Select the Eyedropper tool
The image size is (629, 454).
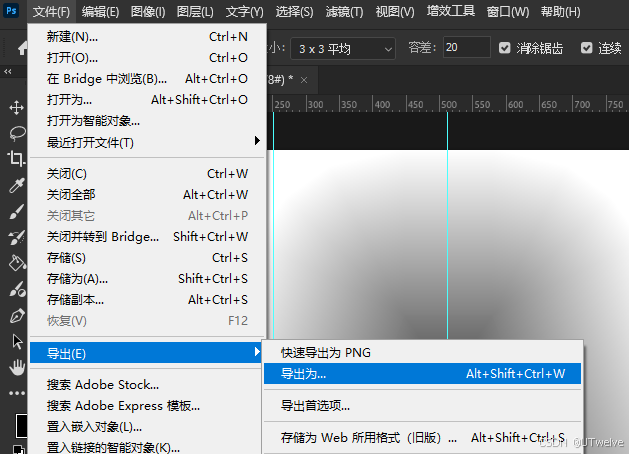pyautogui.click(x=17, y=185)
